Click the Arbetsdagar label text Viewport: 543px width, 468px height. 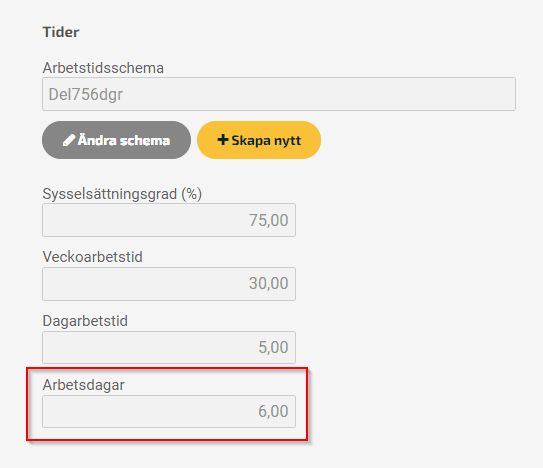point(83,385)
